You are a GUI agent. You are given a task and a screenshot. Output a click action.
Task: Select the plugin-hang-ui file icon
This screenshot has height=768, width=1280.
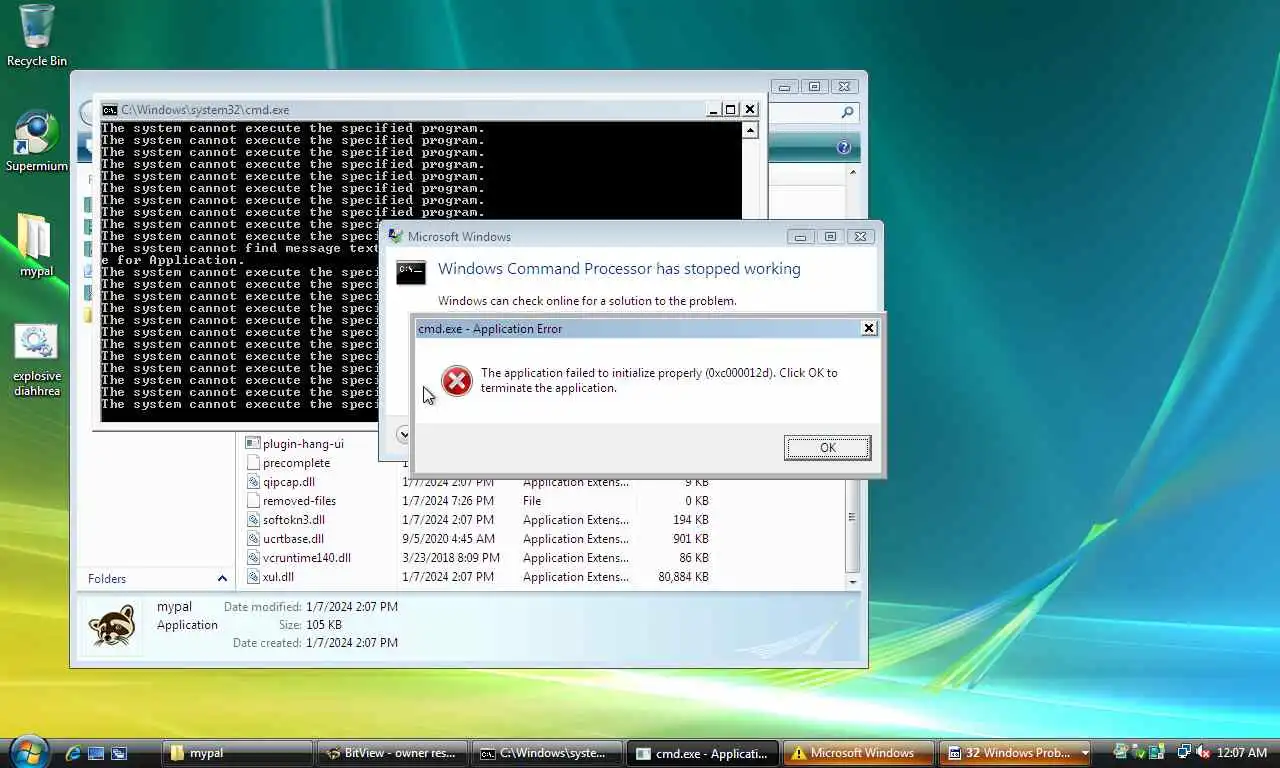pyautogui.click(x=253, y=443)
